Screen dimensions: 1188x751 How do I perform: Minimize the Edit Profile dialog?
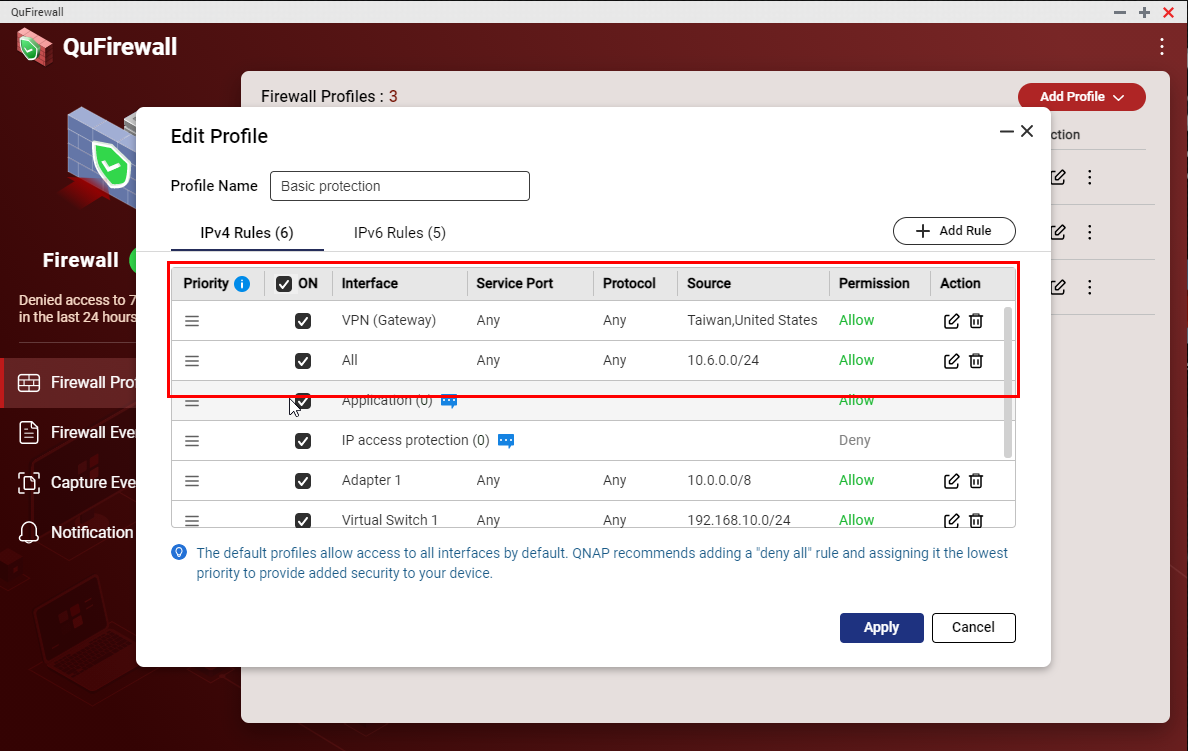coord(1006,132)
